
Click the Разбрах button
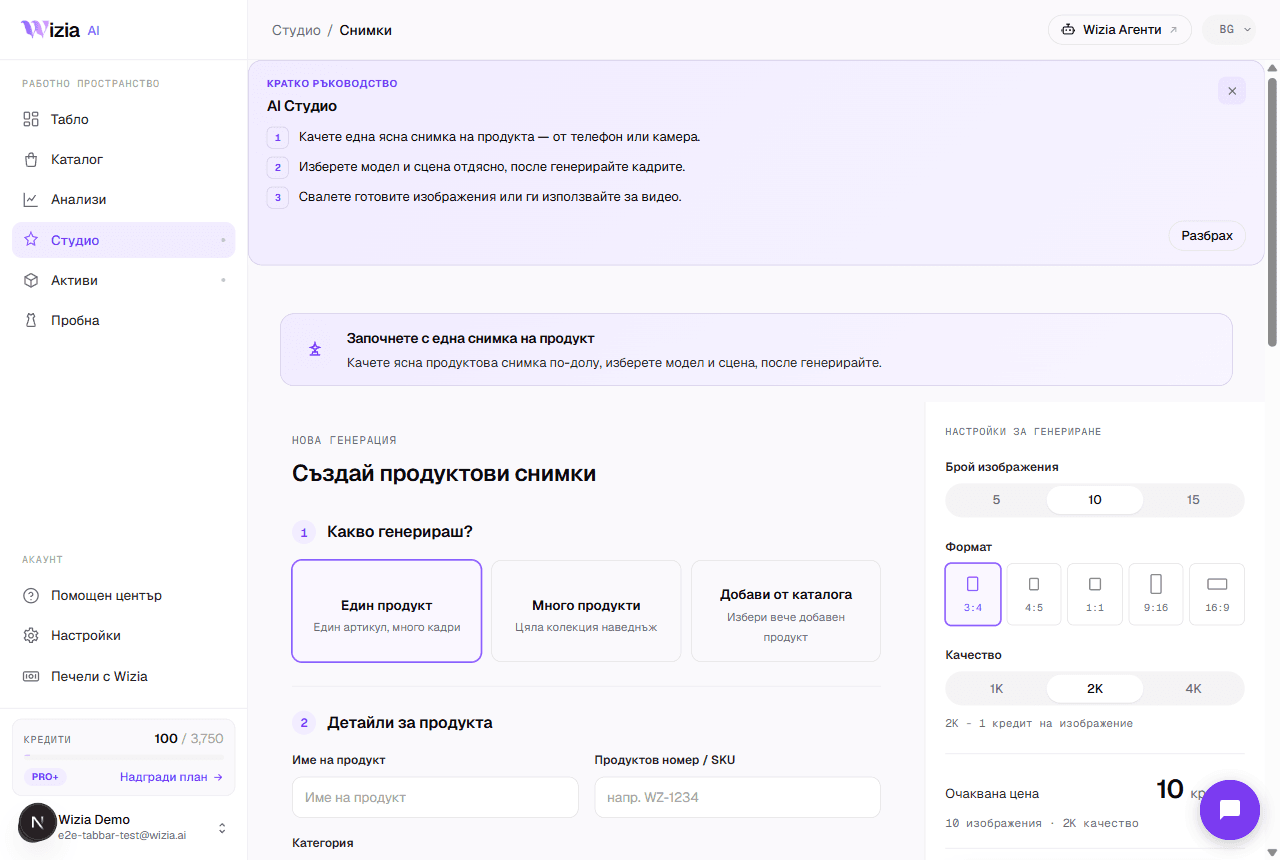pyautogui.click(x=1207, y=236)
